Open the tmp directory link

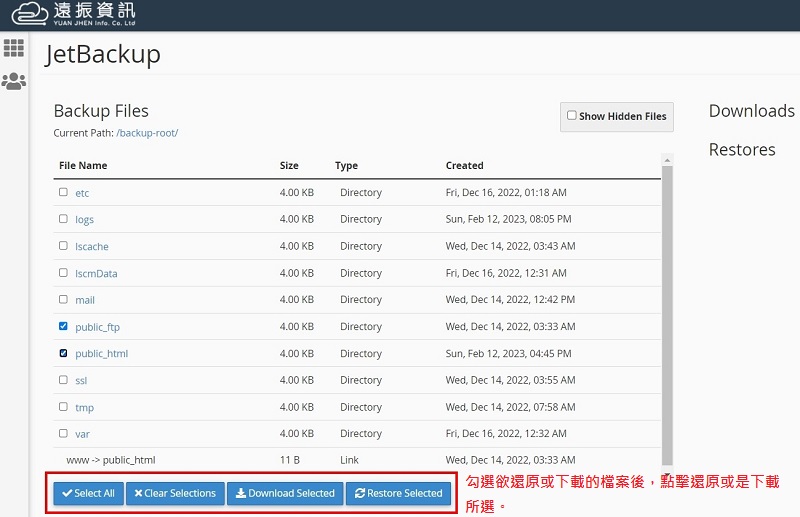click(x=84, y=408)
